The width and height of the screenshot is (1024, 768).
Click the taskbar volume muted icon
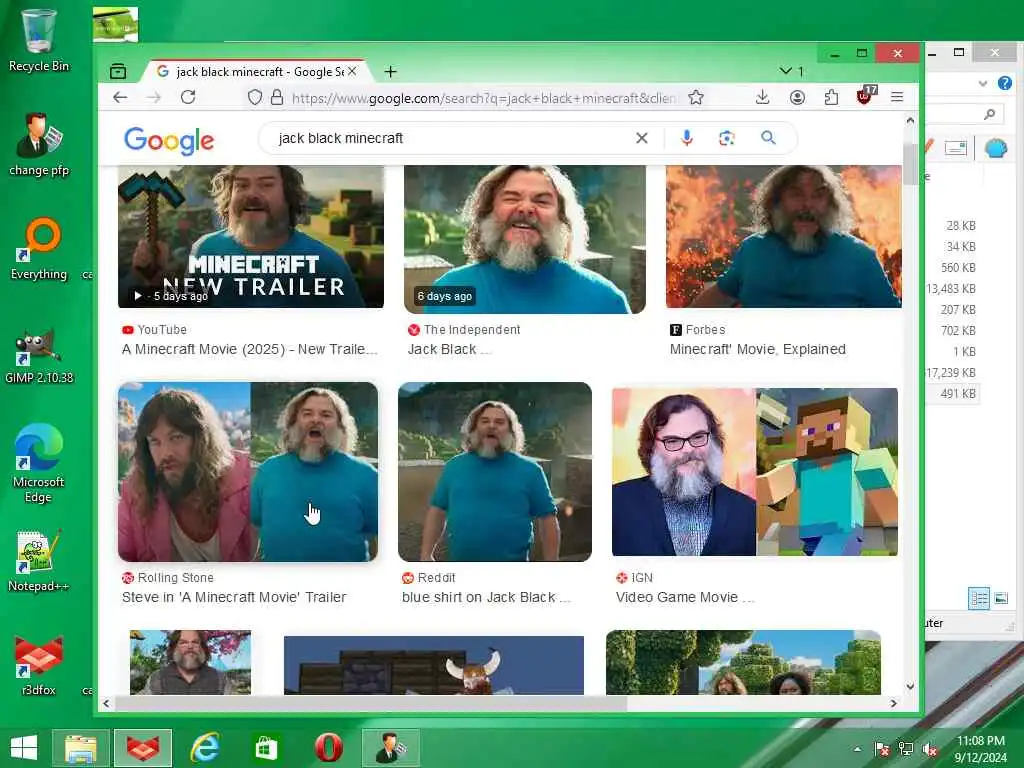point(929,749)
